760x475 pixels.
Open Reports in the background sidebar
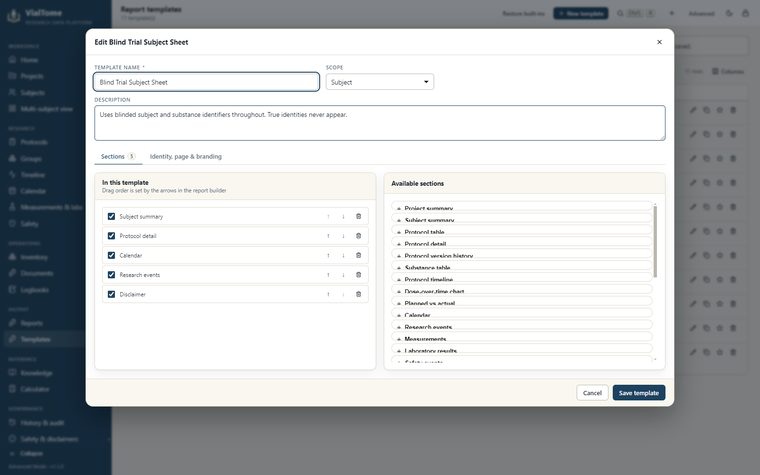[x=32, y=323]
